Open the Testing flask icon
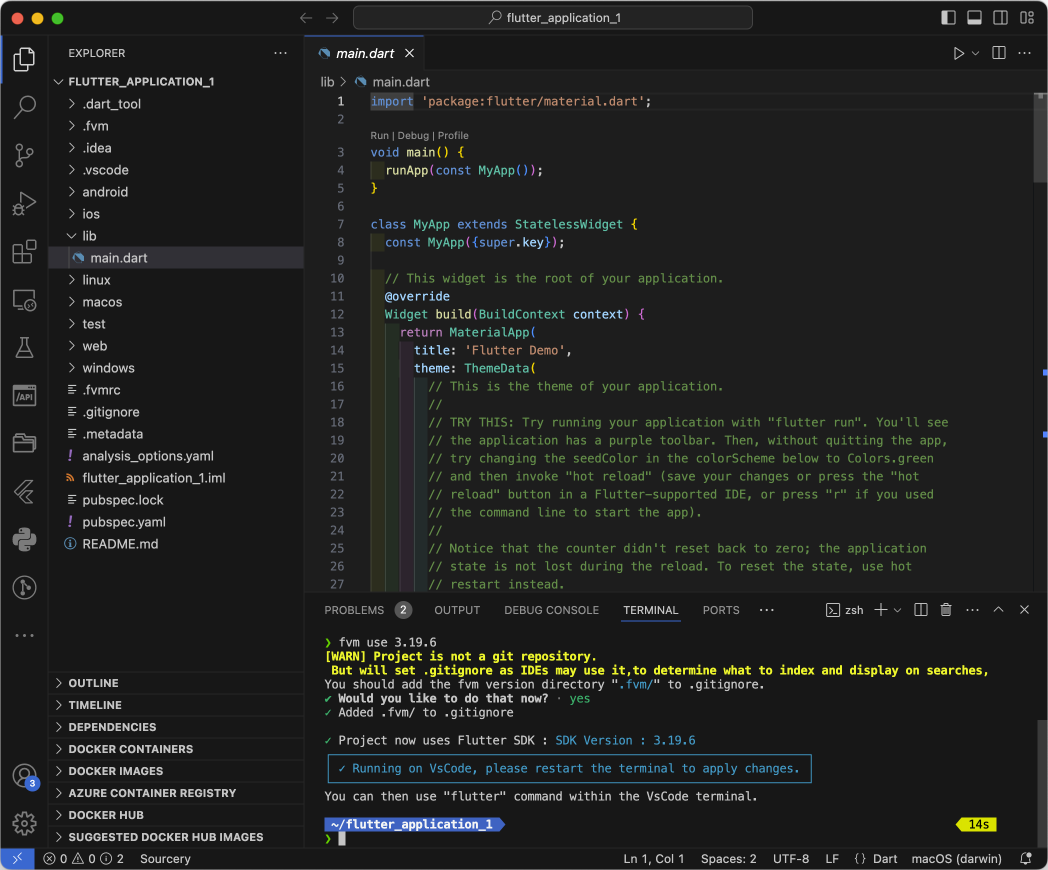The height and width of the screenshot is (870, 1048). click(24, 347)
